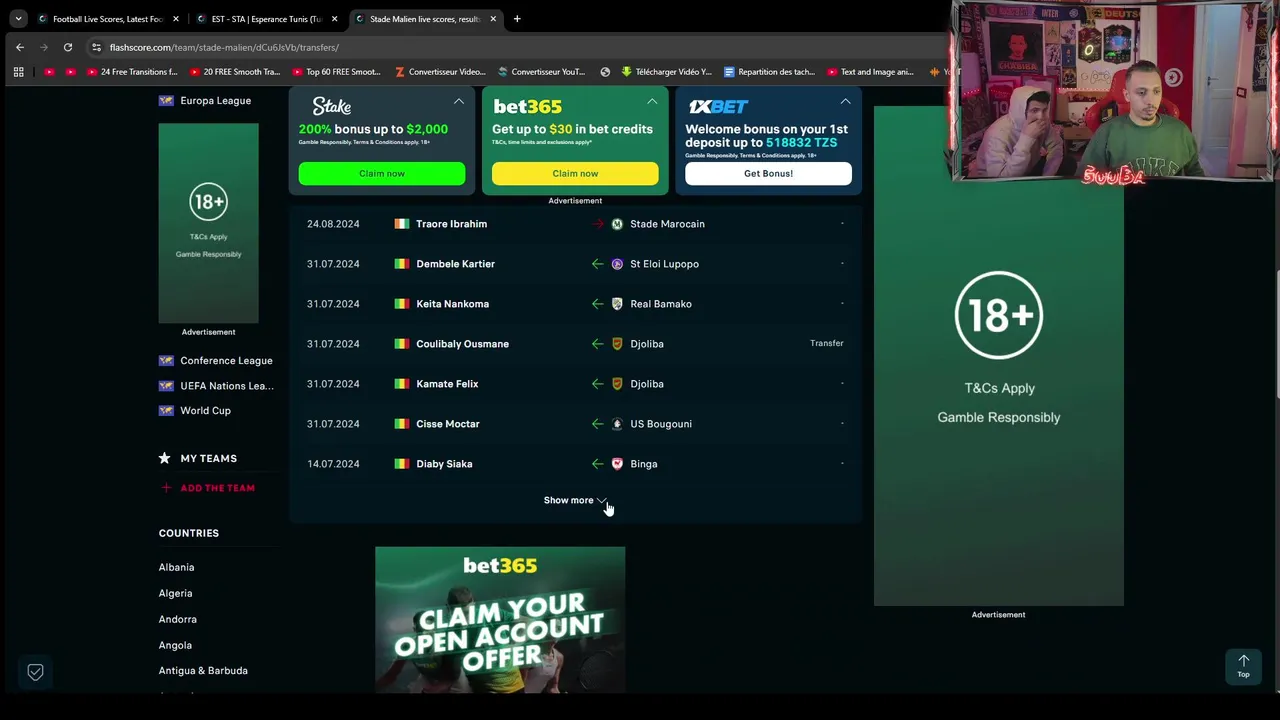Image resolution: width=1280 pixels, height=720 pixels.
Task: Click Add The Team link
Action: (207, 488)
